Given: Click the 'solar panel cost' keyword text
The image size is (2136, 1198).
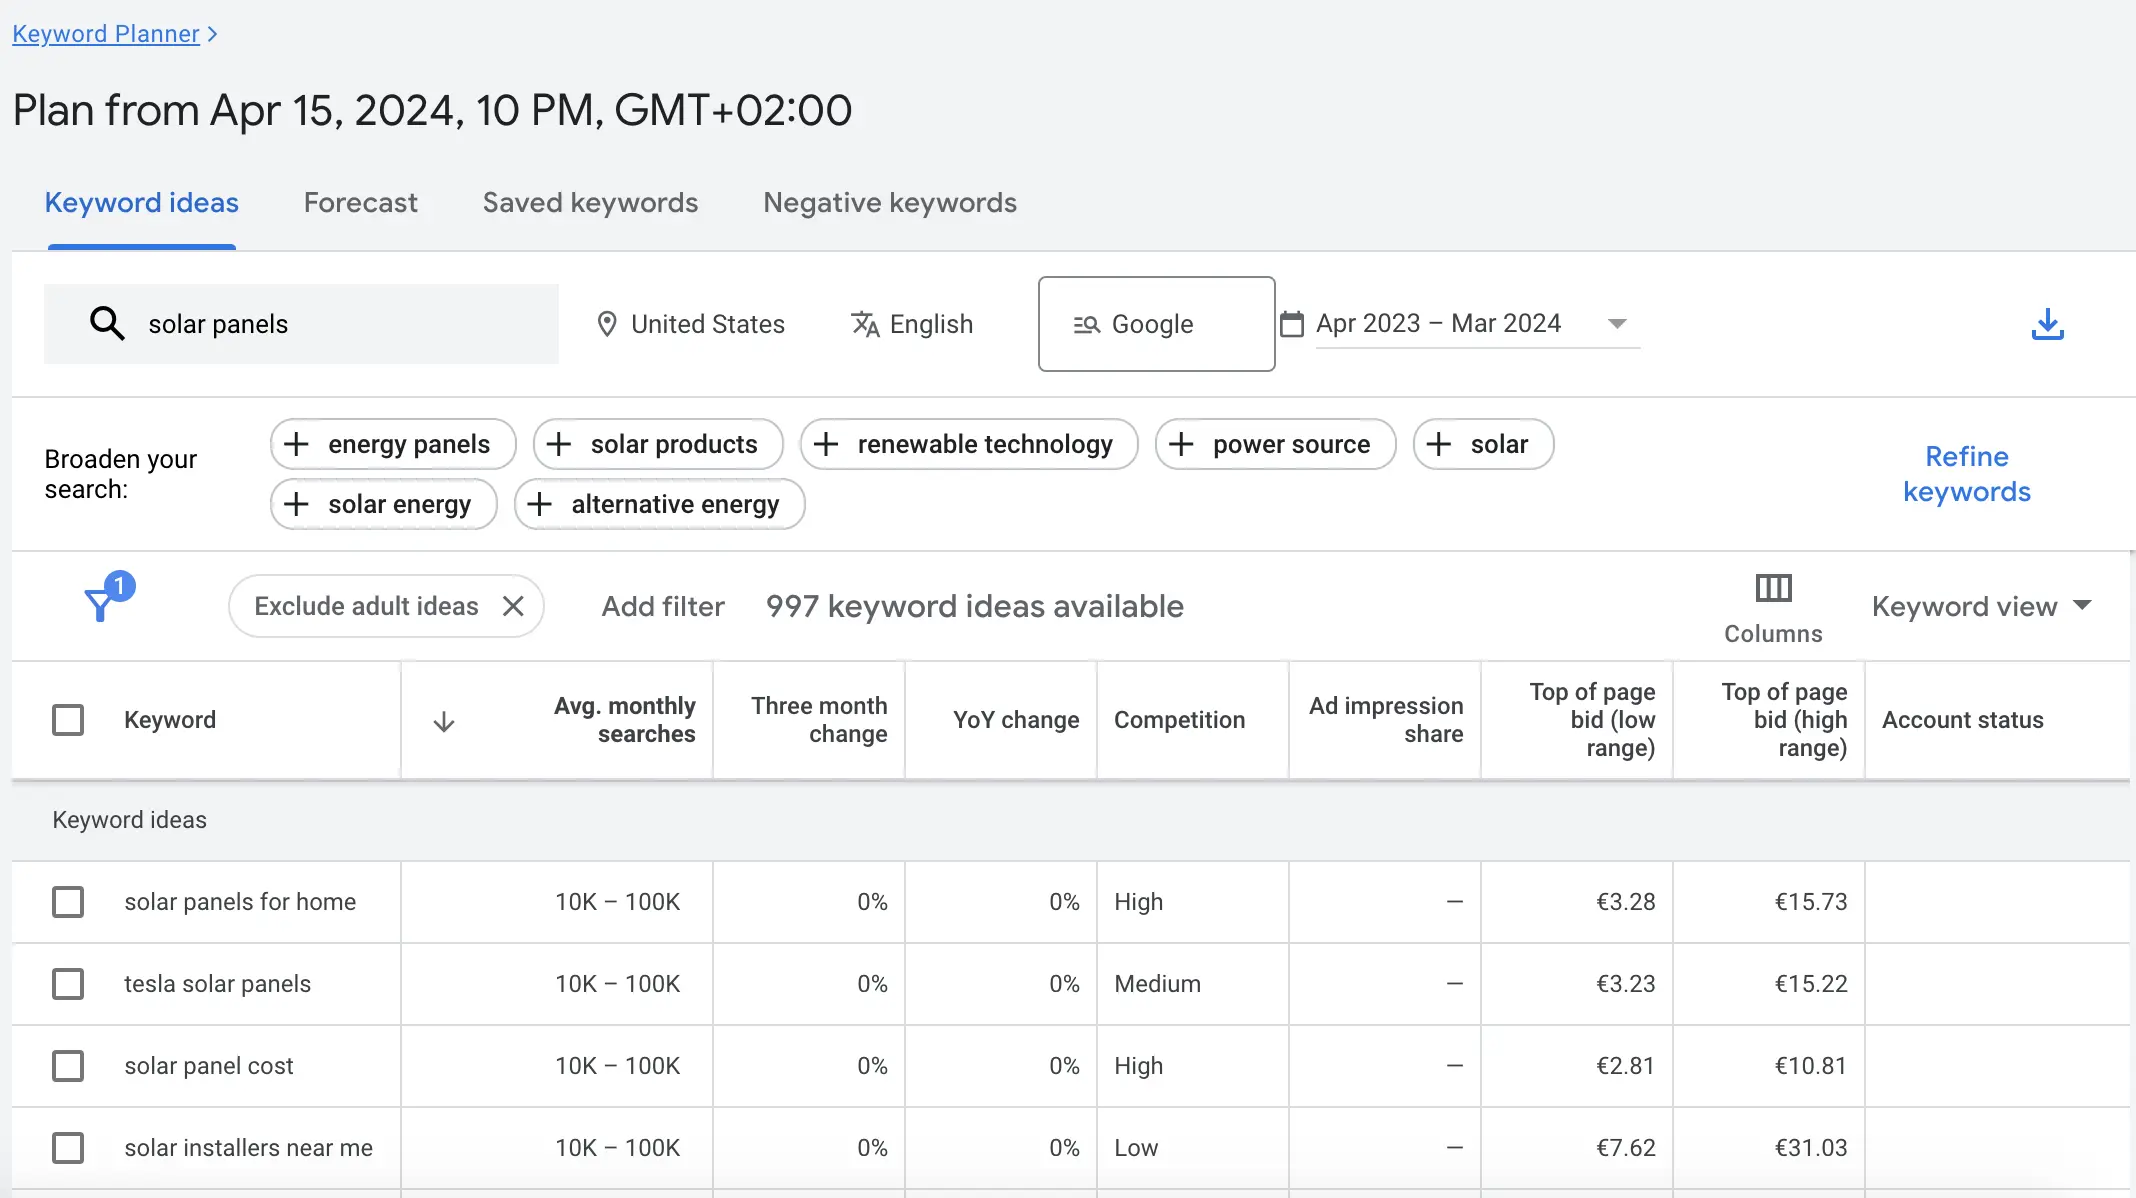Looking at the screenshot, I should coord(208,1066).
